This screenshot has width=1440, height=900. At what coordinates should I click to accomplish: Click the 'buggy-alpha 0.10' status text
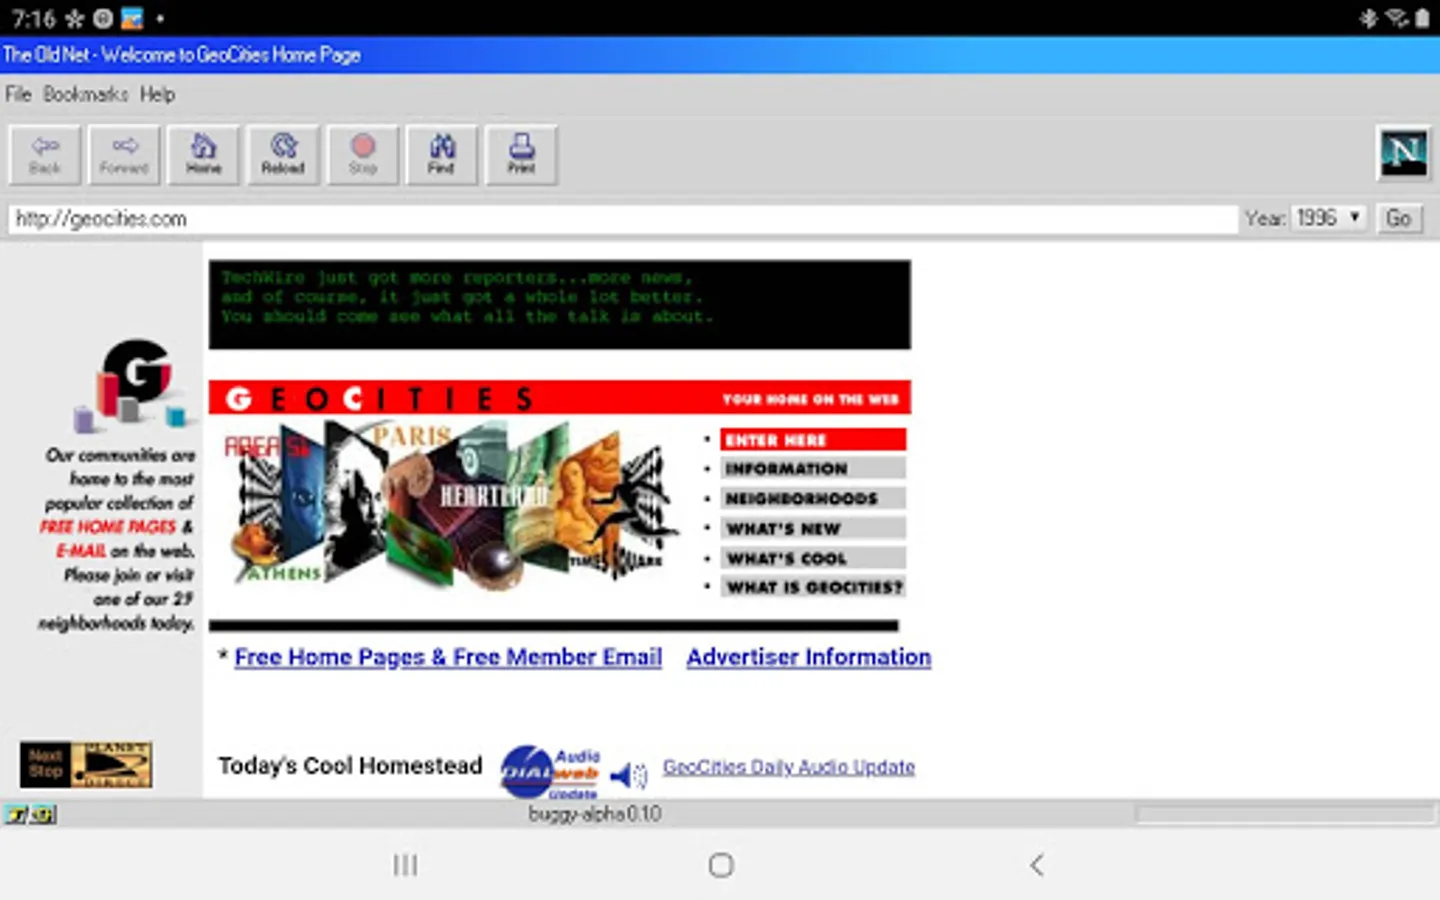click(595, 814)
